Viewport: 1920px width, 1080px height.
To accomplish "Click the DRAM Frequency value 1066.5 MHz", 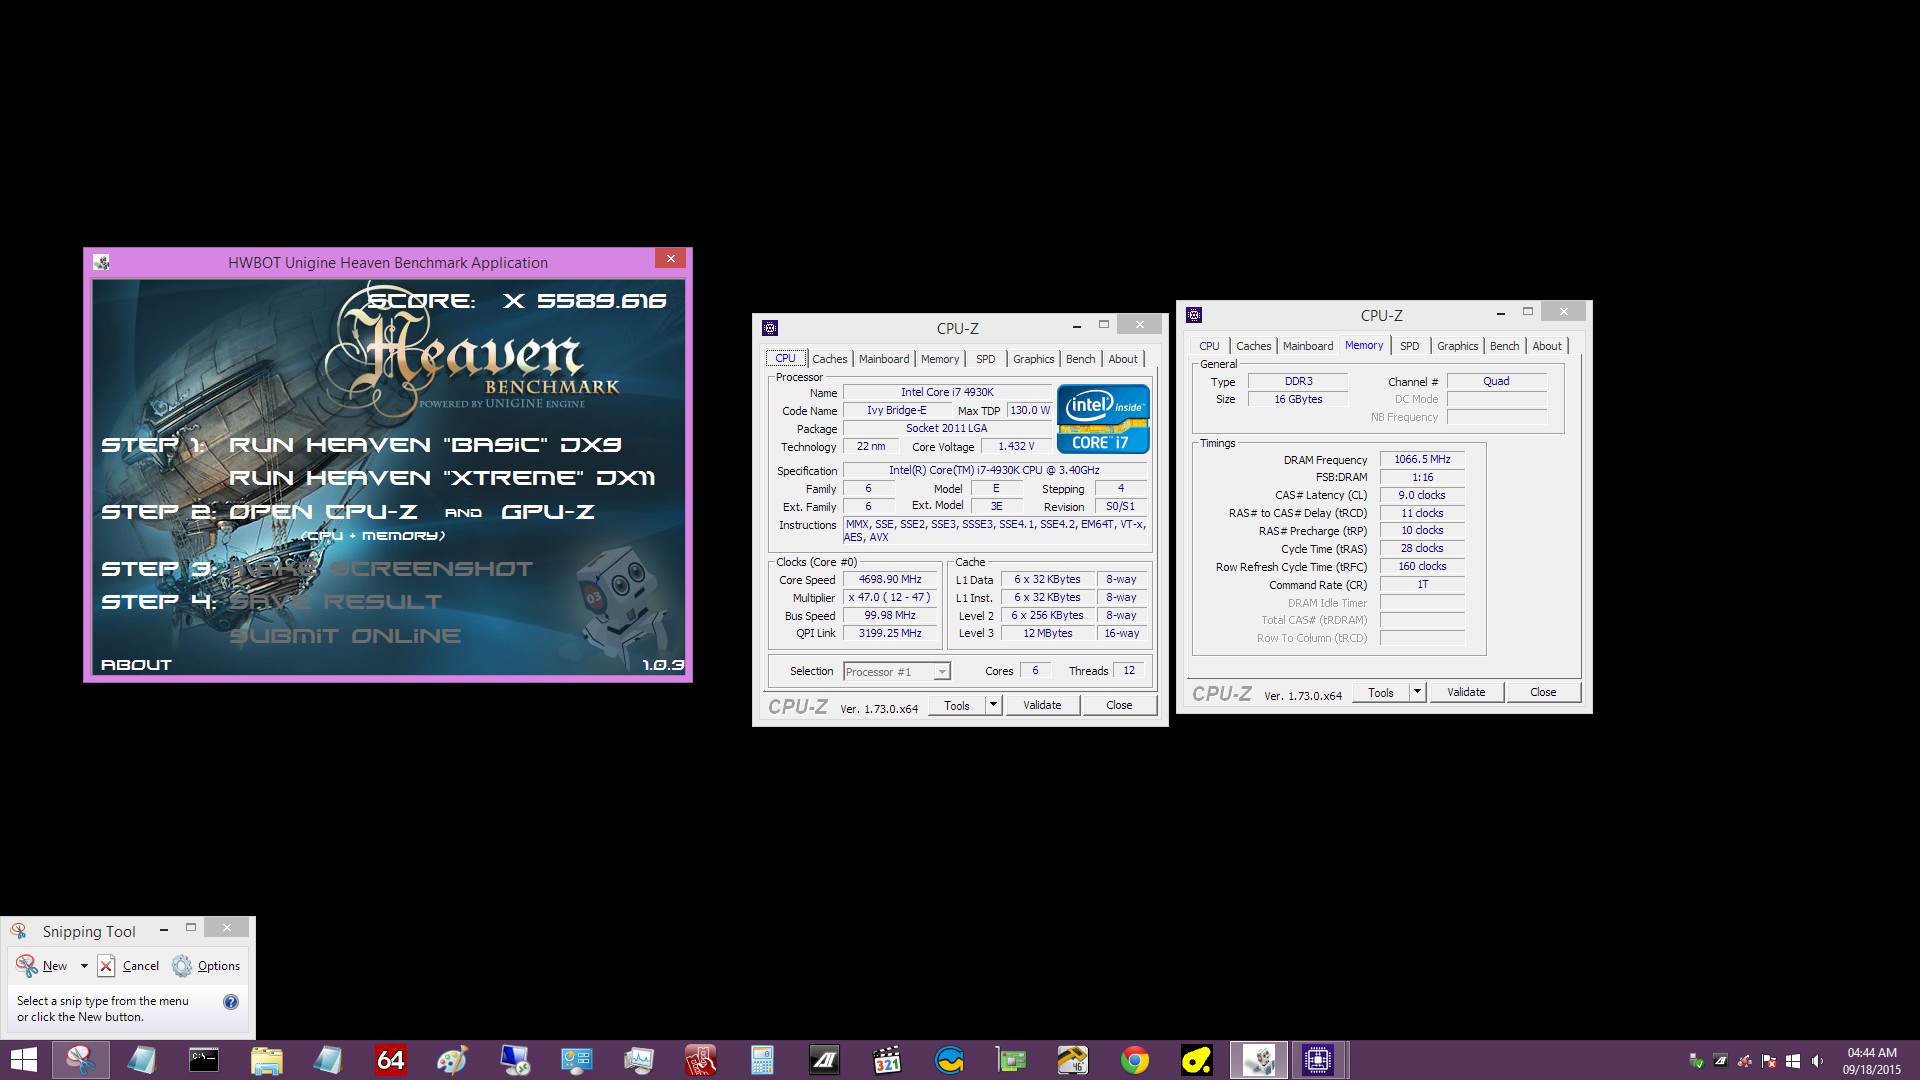I will [1422, 460].
